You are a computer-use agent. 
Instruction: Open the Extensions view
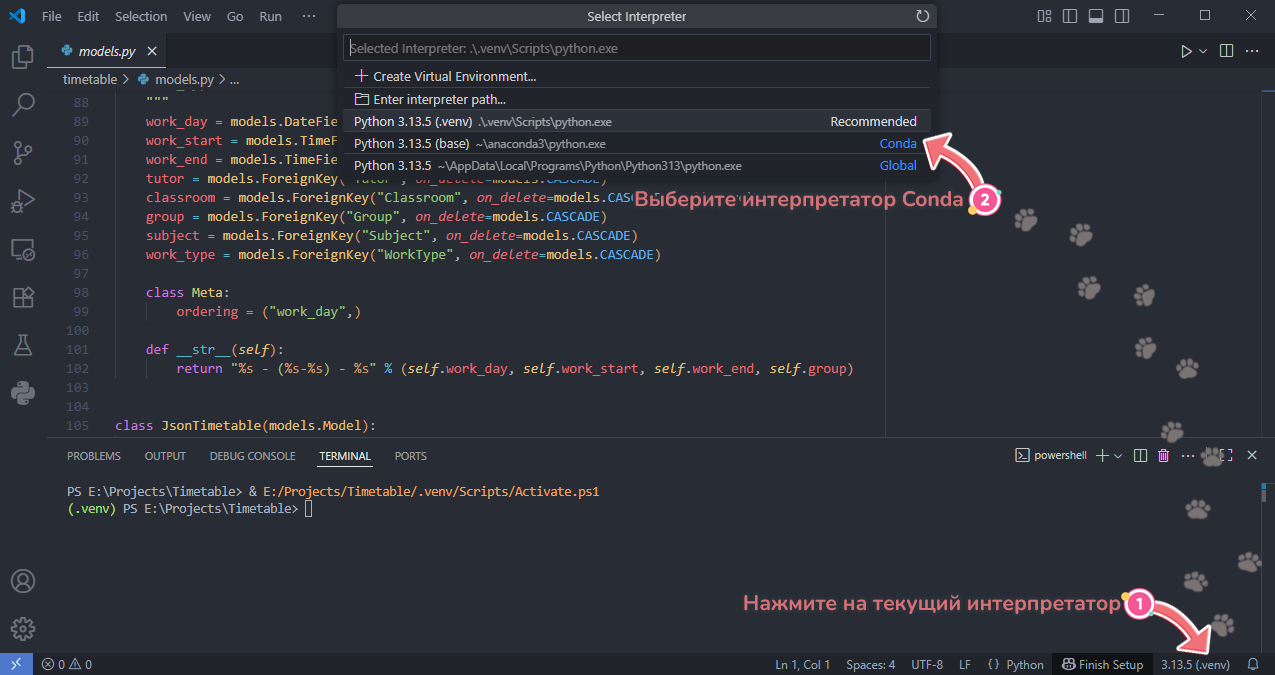(22, 297)
